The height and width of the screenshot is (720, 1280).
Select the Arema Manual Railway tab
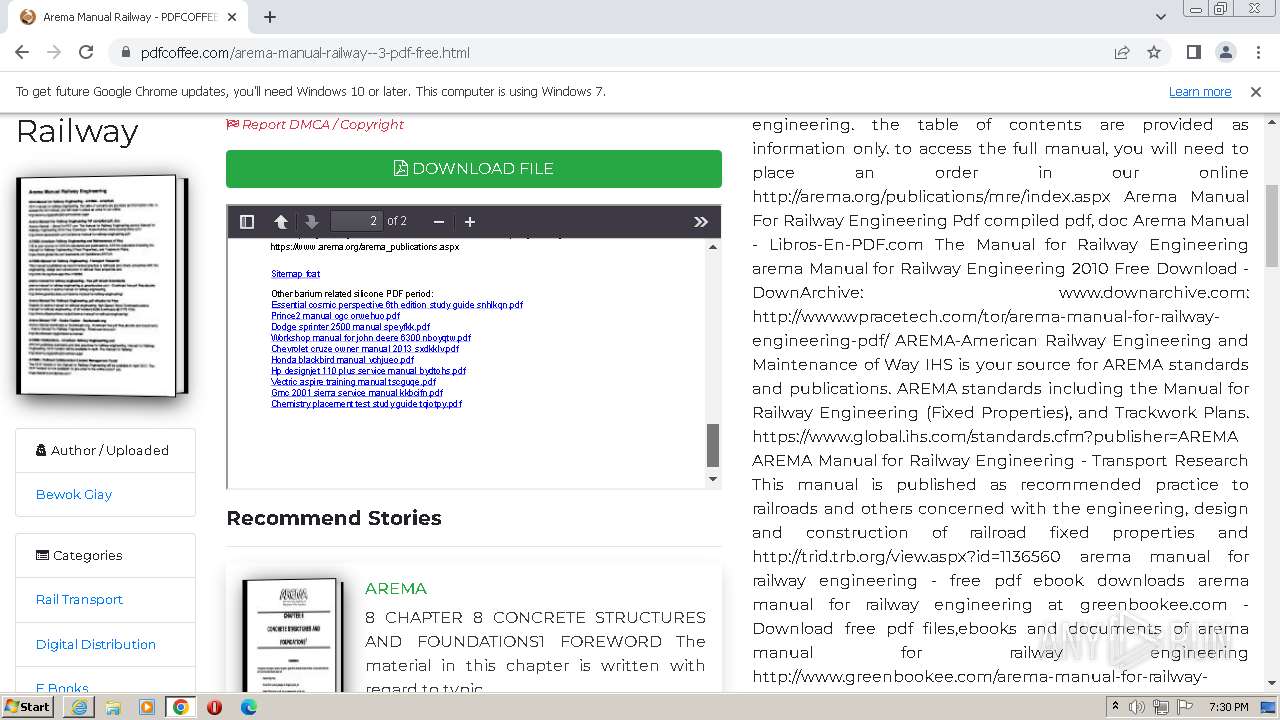[x=130, y=17]
